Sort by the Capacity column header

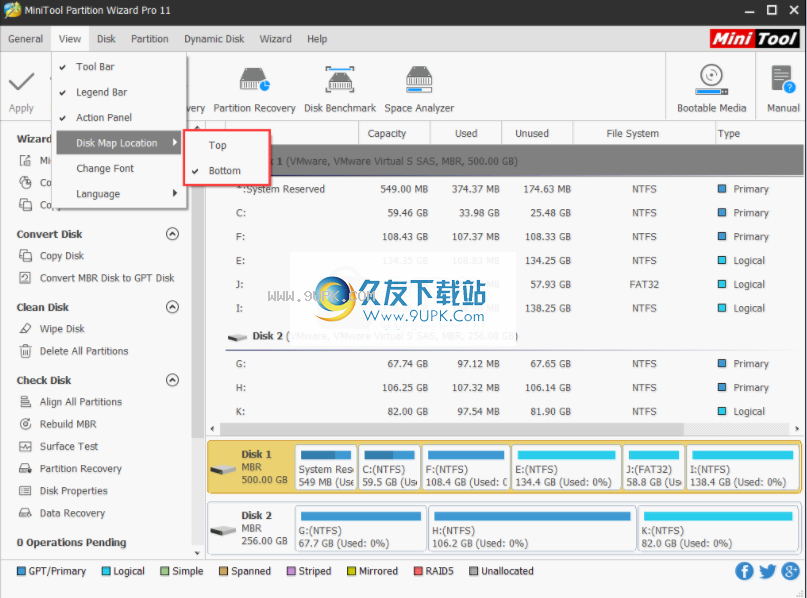394,133
